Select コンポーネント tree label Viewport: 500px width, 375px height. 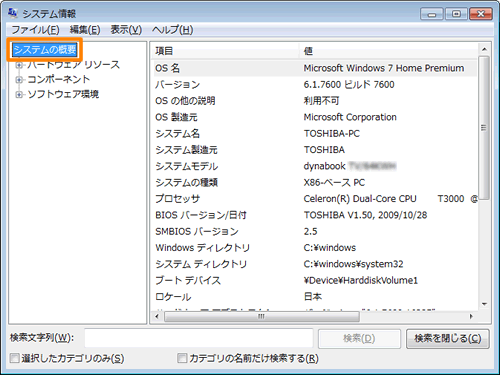[x=59, y=79]
